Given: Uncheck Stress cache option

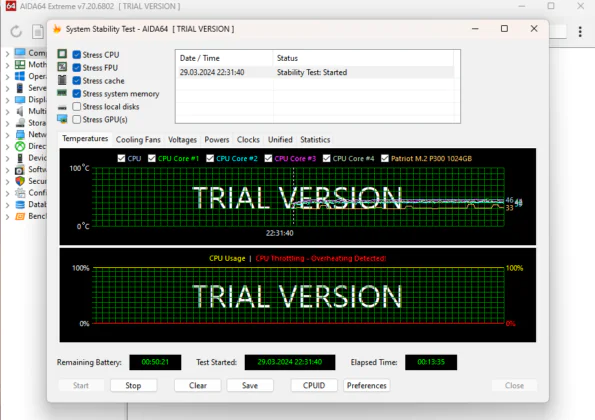Looking at the screenshot, I should [77, 80].
